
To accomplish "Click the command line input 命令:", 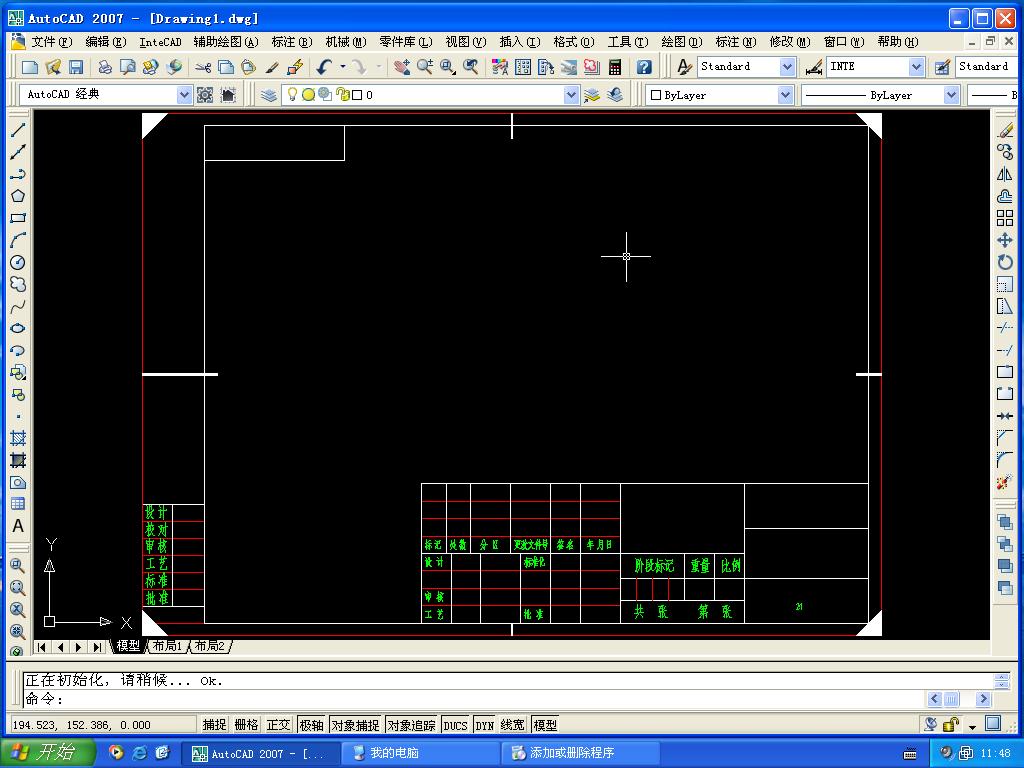I will point(473,699).
